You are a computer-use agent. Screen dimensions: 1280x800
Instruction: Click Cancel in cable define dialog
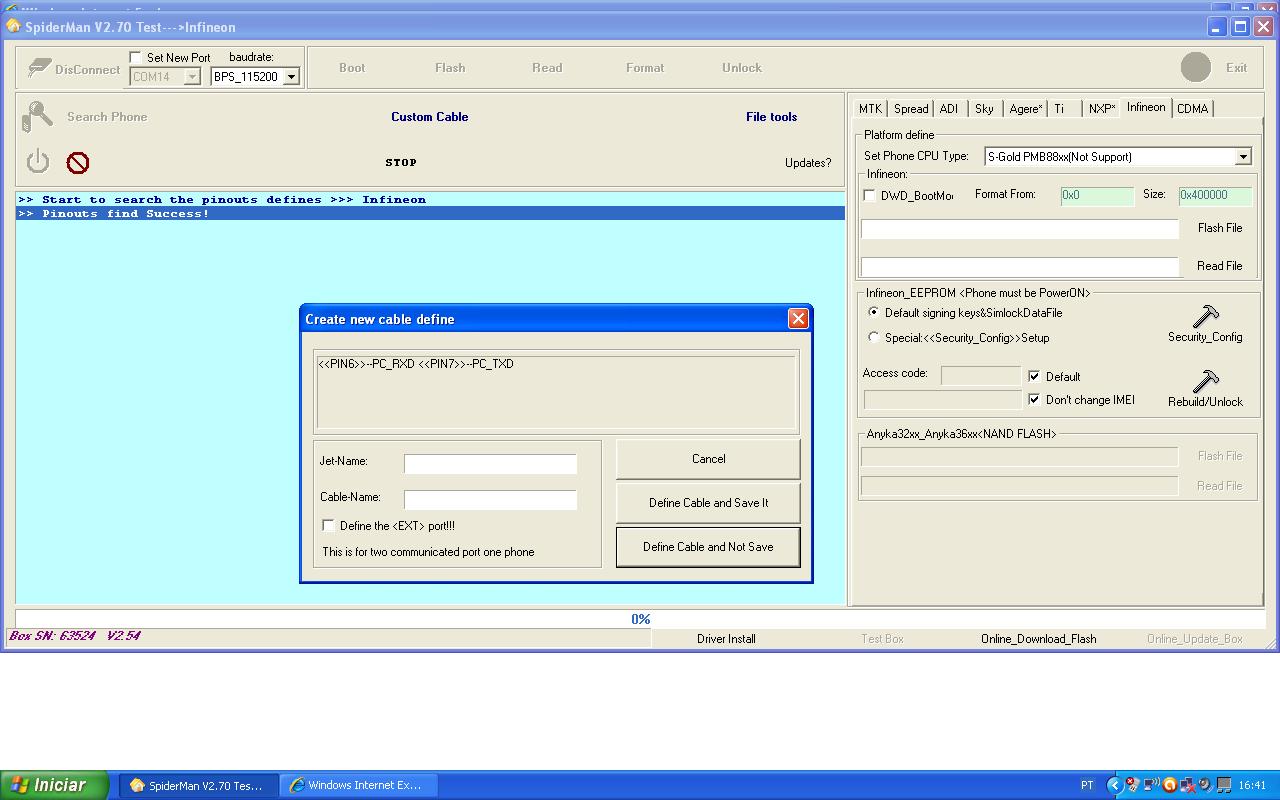[708, 459]
